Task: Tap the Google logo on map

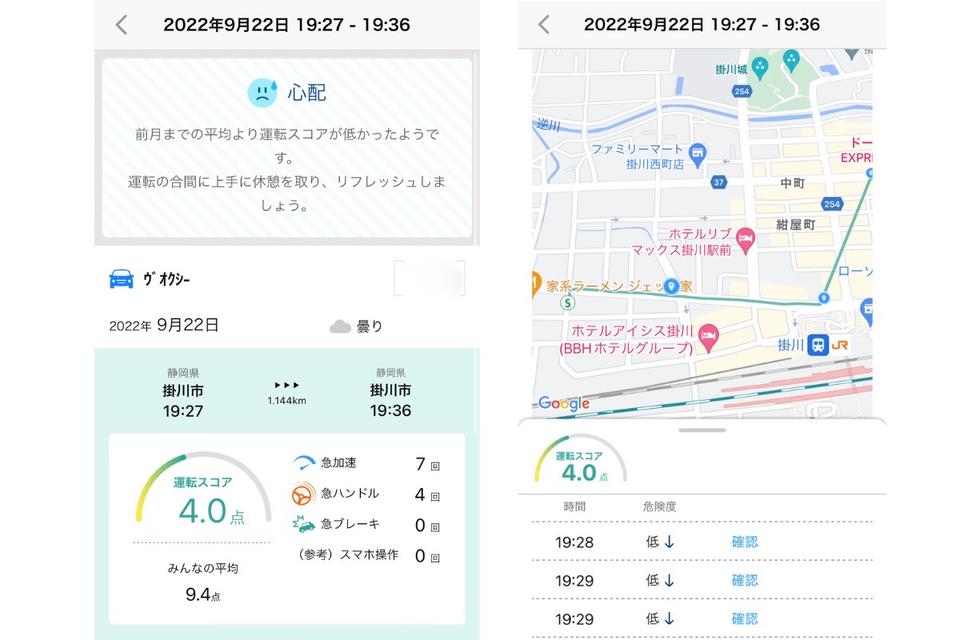Action: [x=564, y=403]
